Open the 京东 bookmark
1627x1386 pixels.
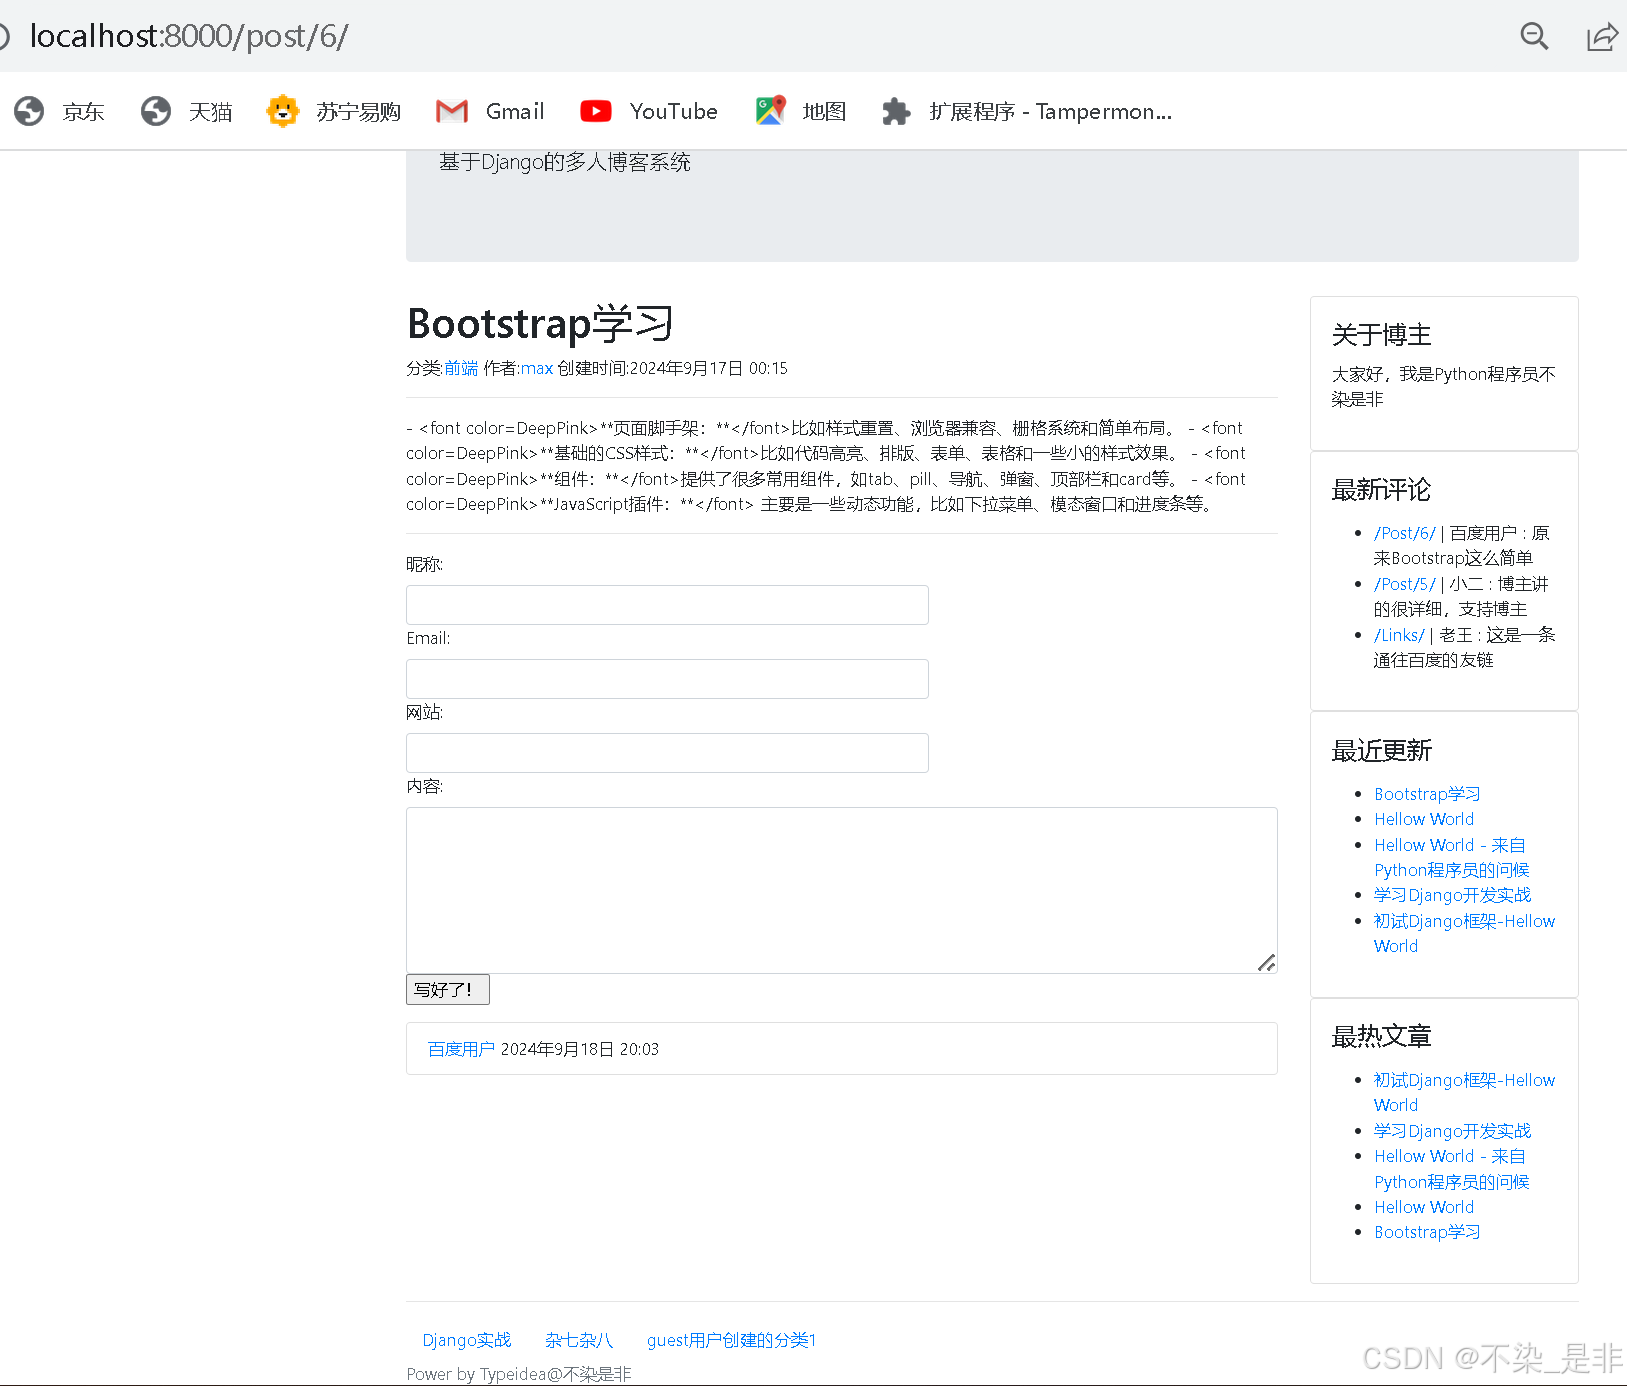pyautogui.click(x=59, y=111)
